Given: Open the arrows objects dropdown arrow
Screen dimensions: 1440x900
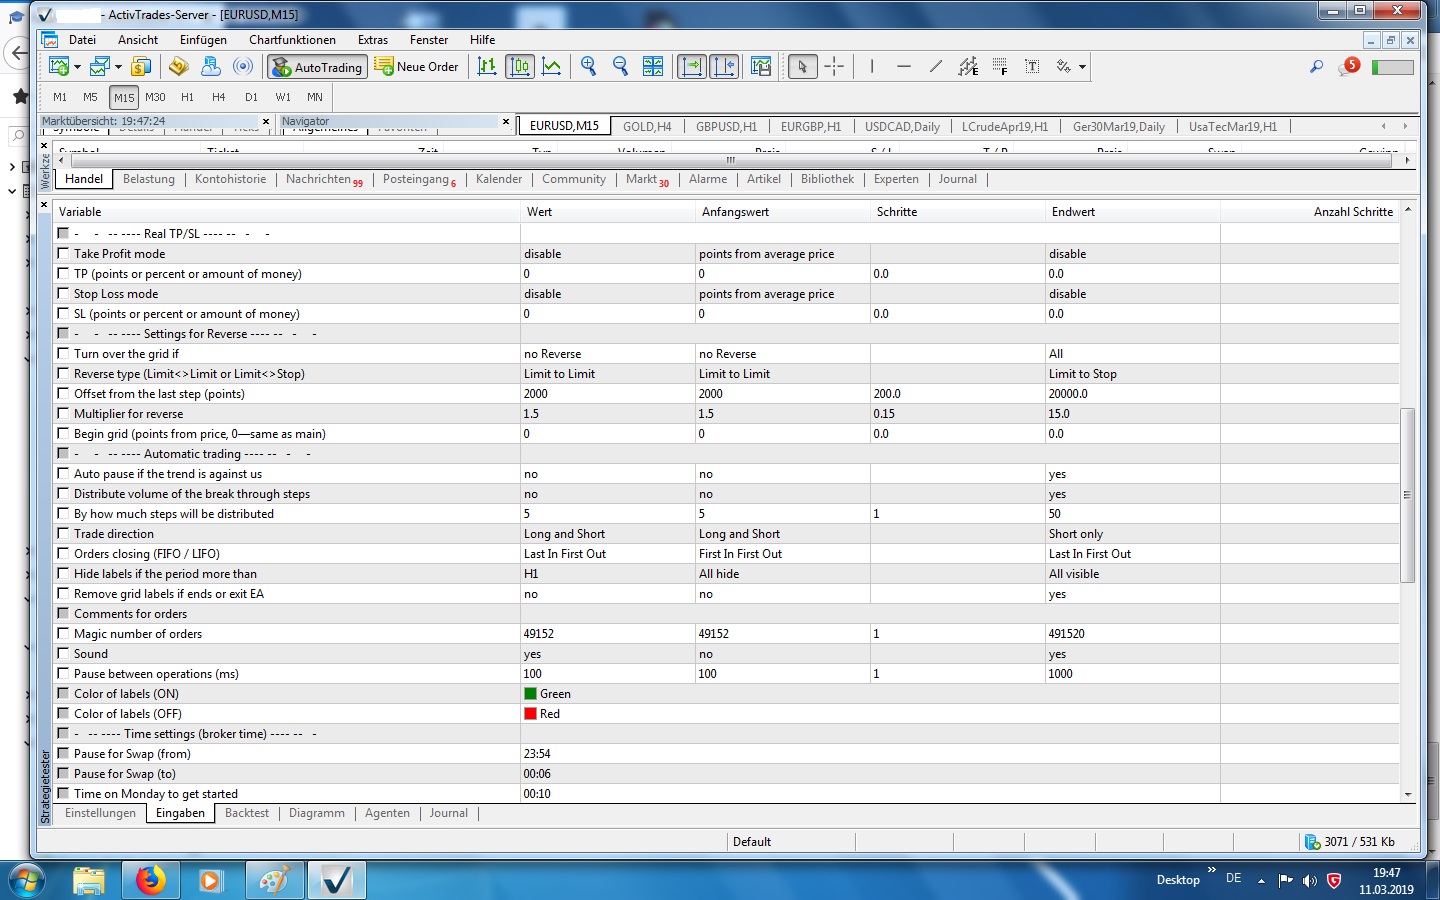Looking at the screenshot, I should [x=1082, y=67].
